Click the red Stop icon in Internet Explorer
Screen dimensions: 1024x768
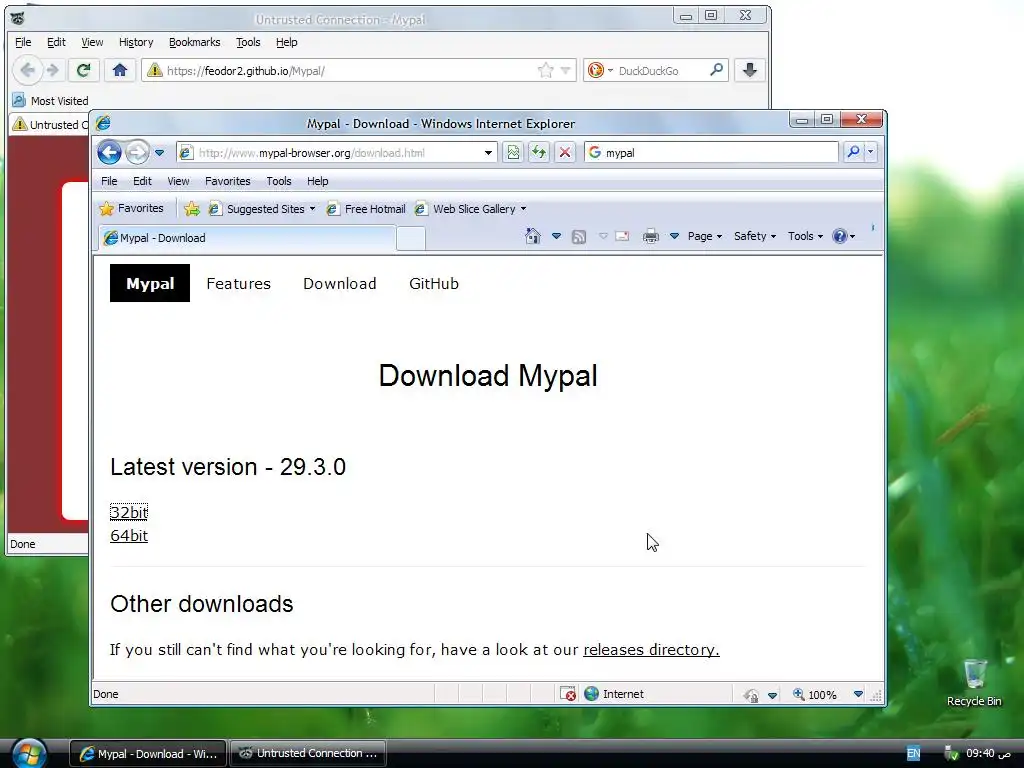point(565,153)
